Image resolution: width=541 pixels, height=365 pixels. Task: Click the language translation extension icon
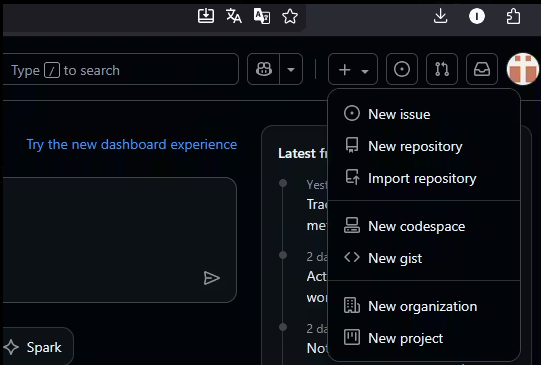tap(262, 16)
